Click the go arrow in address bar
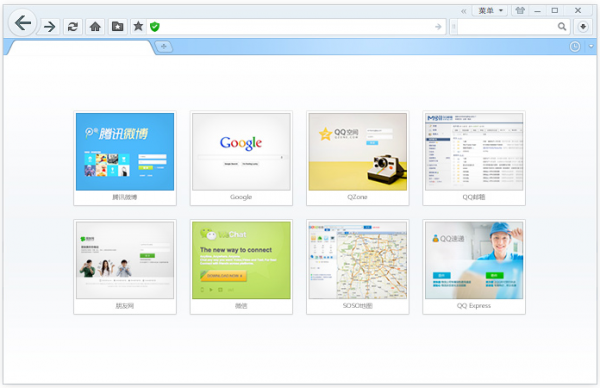 pos(438,27)
